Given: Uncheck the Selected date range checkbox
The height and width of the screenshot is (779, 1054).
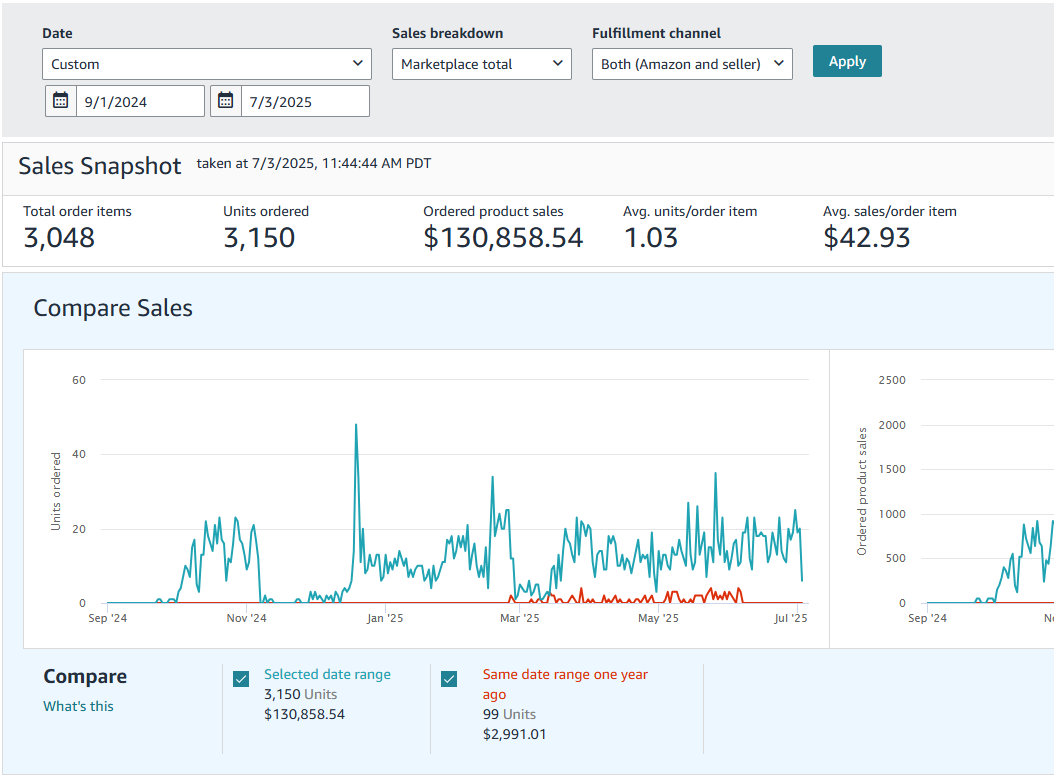Looking at the screenshot, I should (241, 678).
